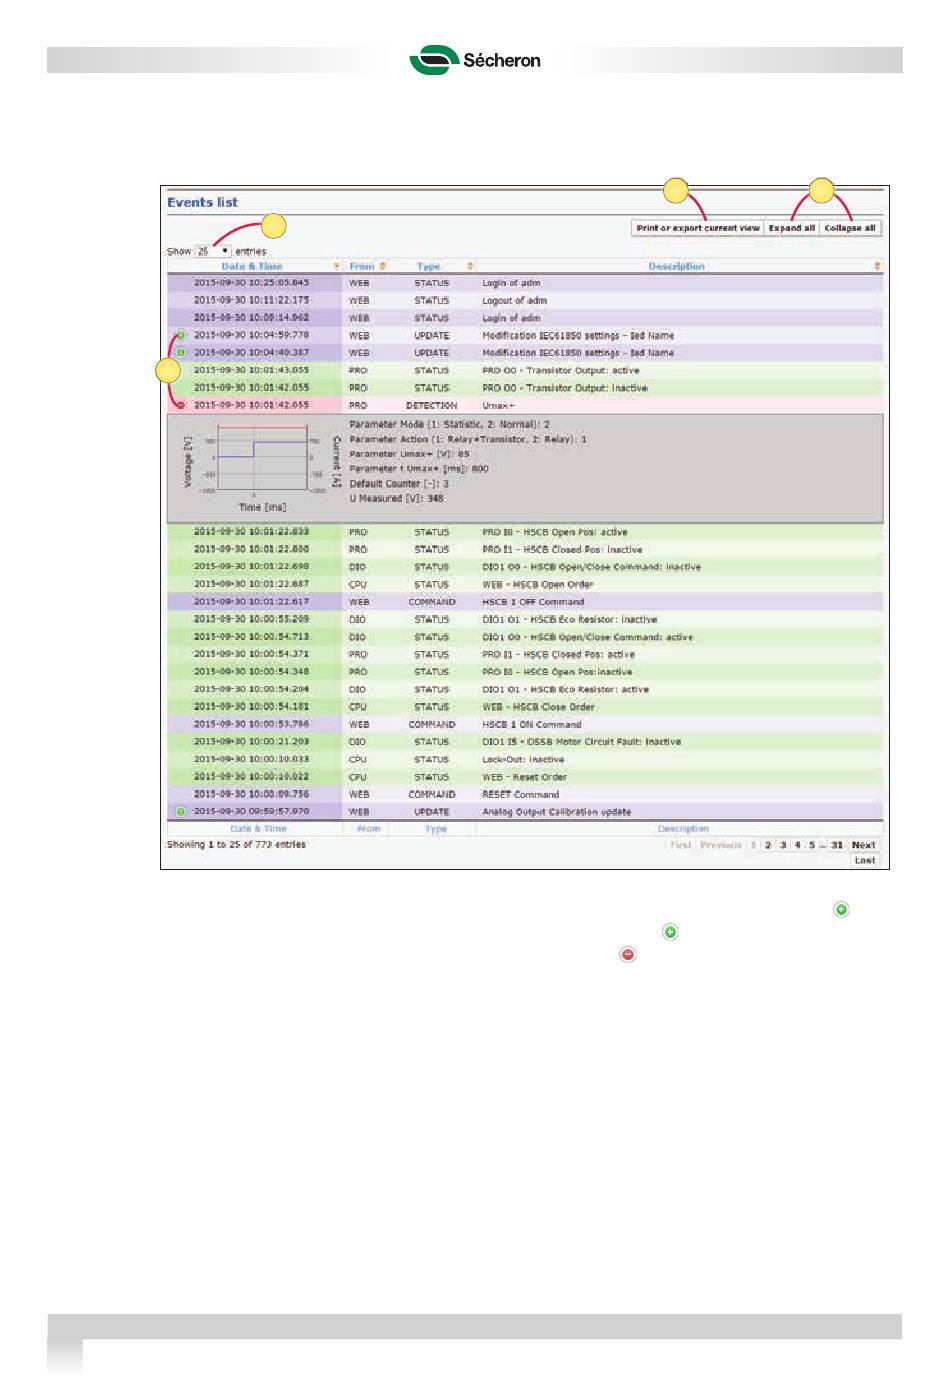The width and height of the screenshot is (950, 1387).
Task: Select page 4 in pagination
Action: point(797,845)
